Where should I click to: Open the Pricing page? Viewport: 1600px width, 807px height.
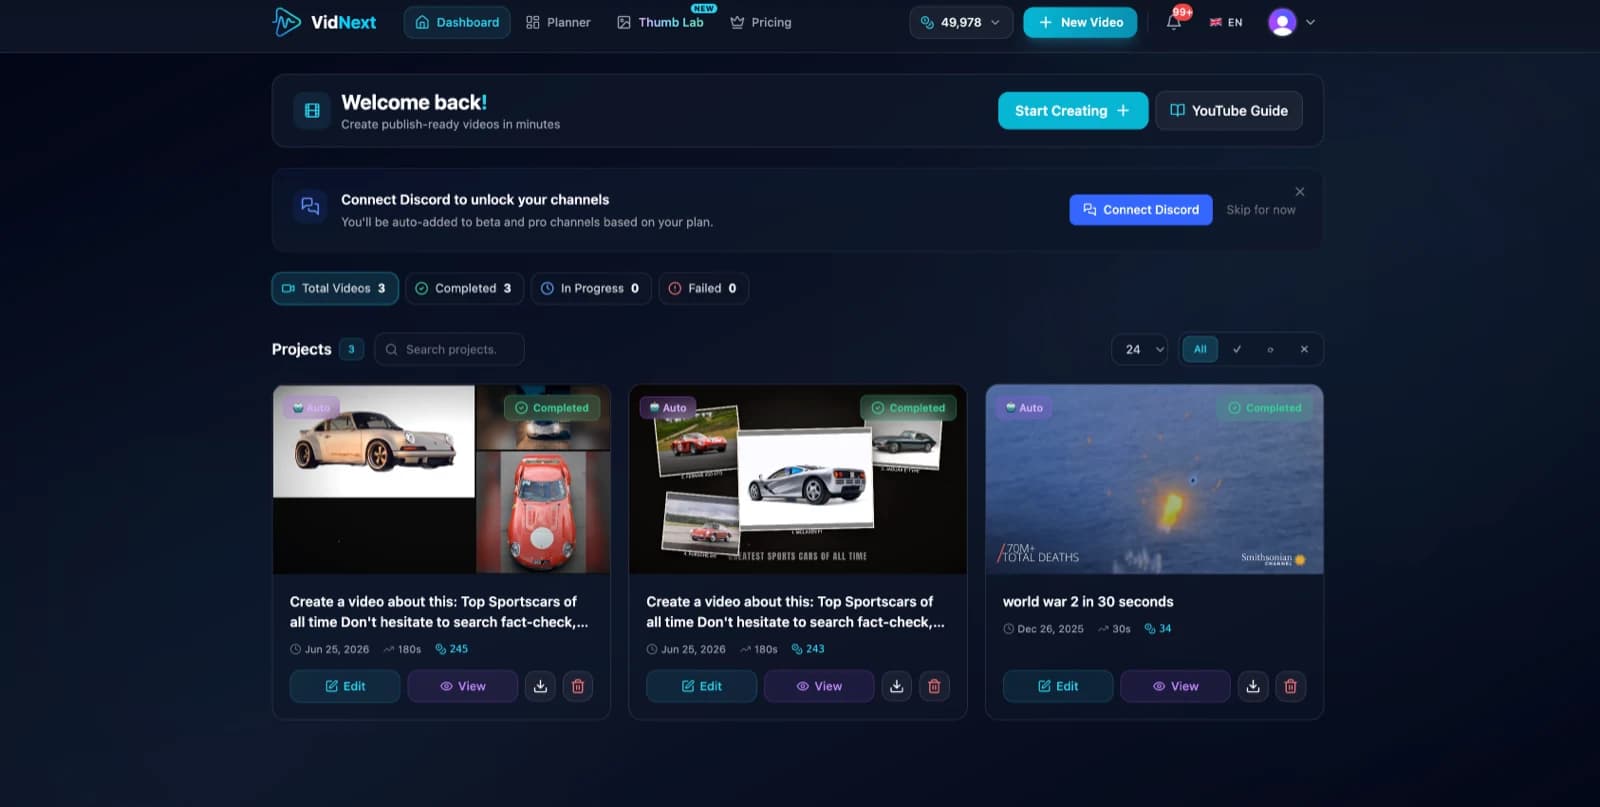761,22
